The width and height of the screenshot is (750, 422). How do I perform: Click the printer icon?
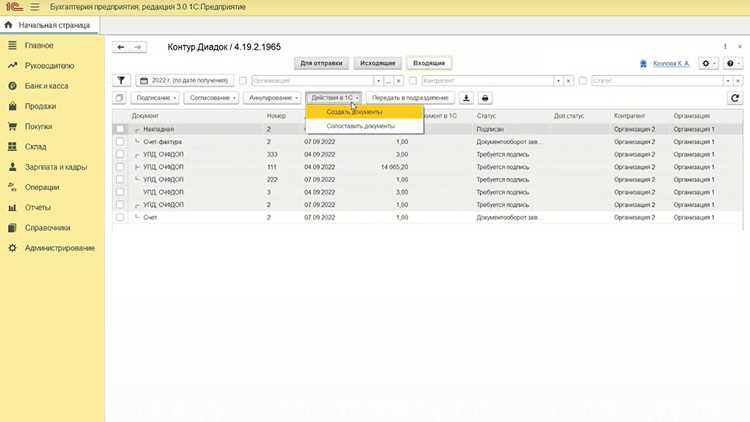[x=485, y=98]
